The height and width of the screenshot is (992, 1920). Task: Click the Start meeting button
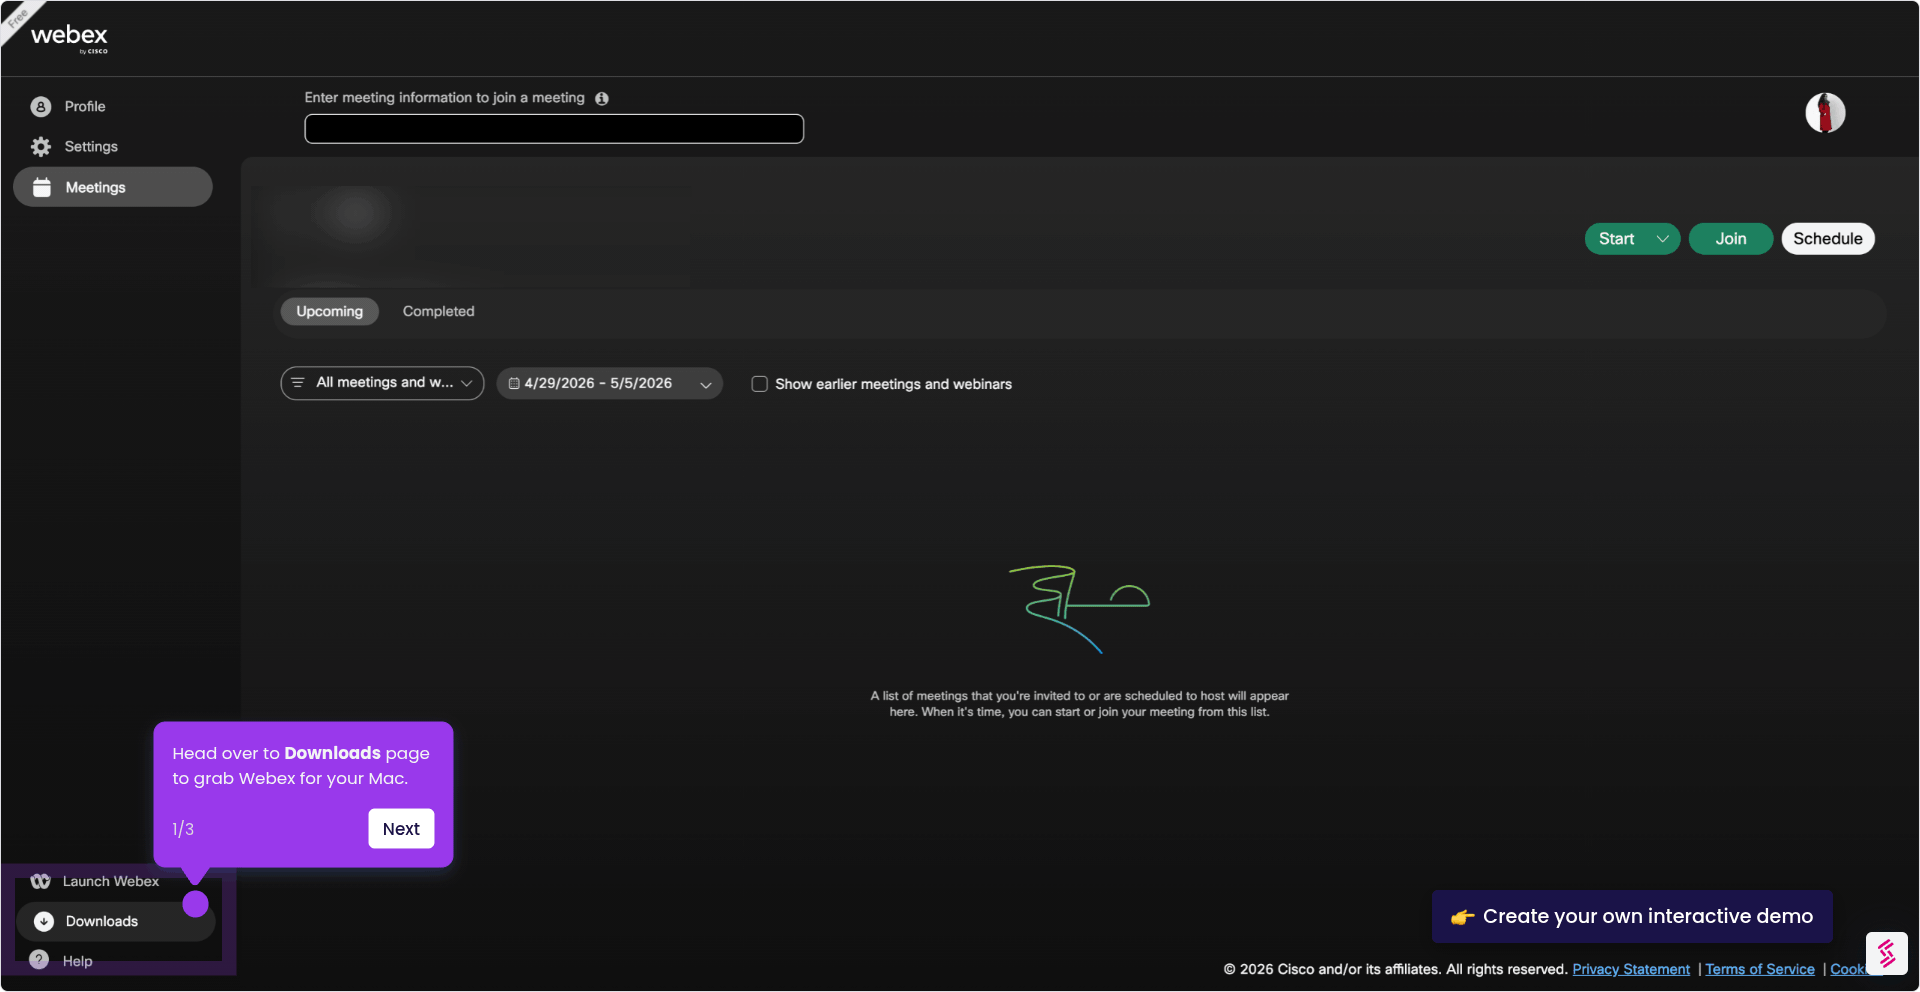(x=1616, y=239)
